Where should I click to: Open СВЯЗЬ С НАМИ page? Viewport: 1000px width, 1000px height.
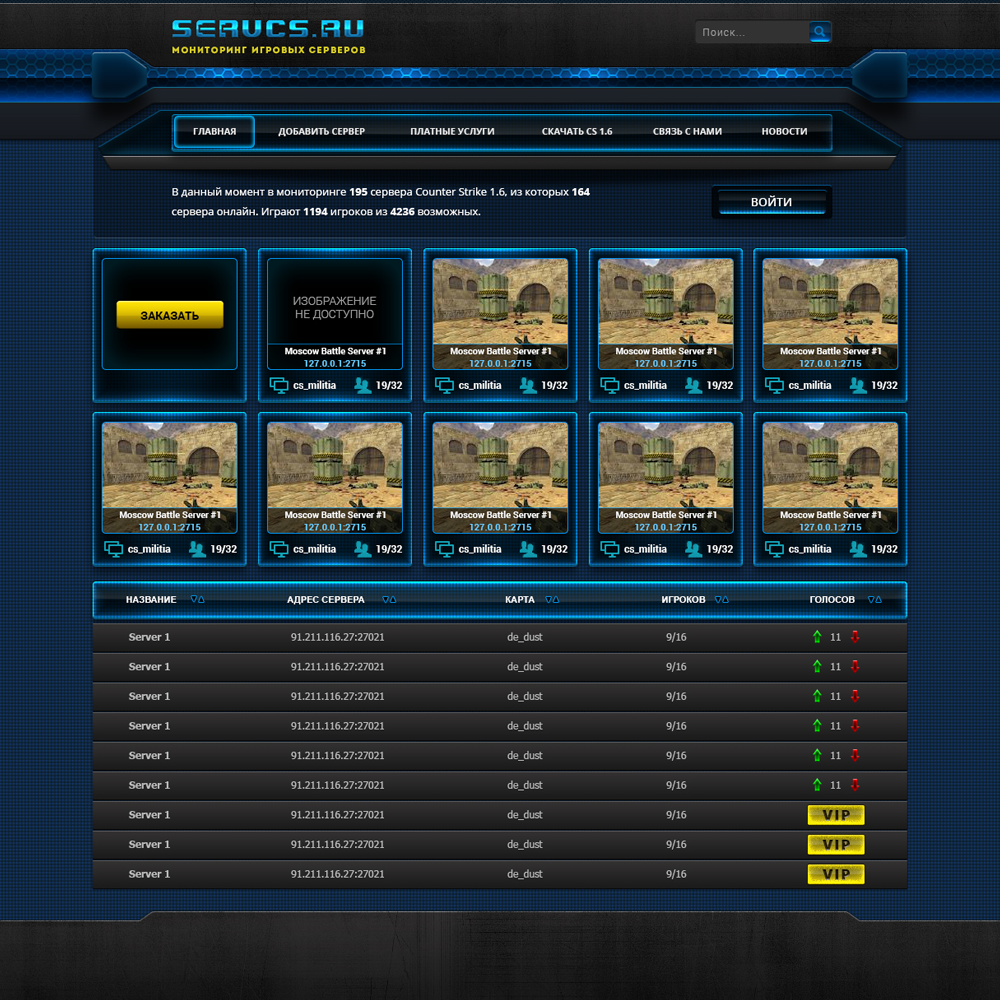pos(687,131)
